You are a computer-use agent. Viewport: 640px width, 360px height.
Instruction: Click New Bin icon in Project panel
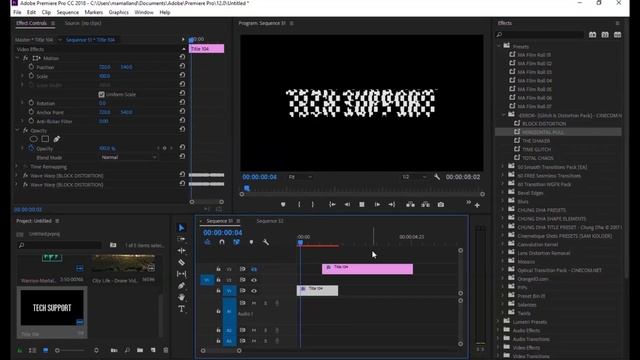(x=140, y=350)
